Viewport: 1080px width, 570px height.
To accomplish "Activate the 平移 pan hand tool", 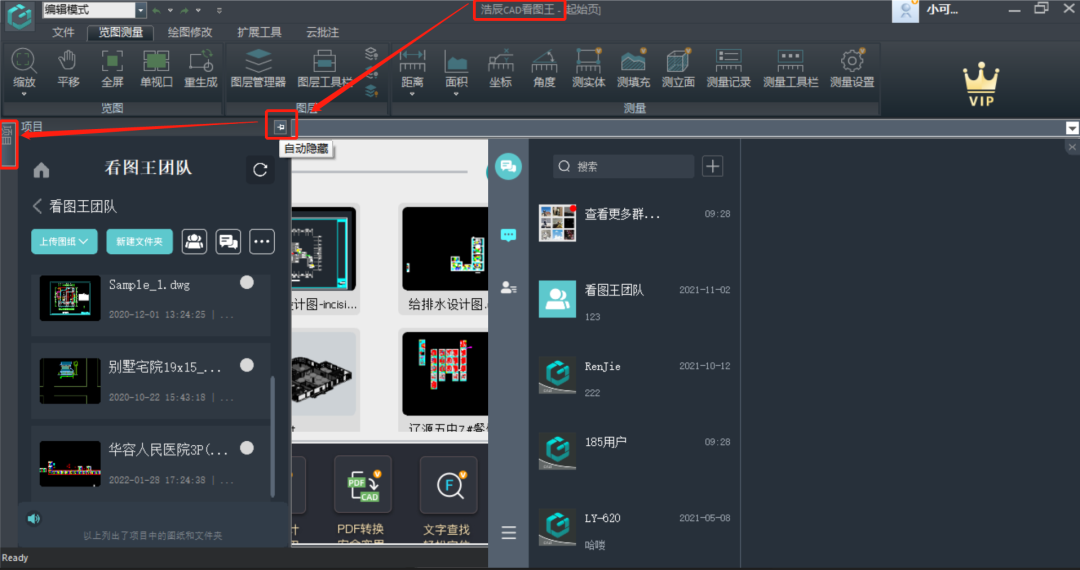I will pyautogui.click(x=68, y=69).
